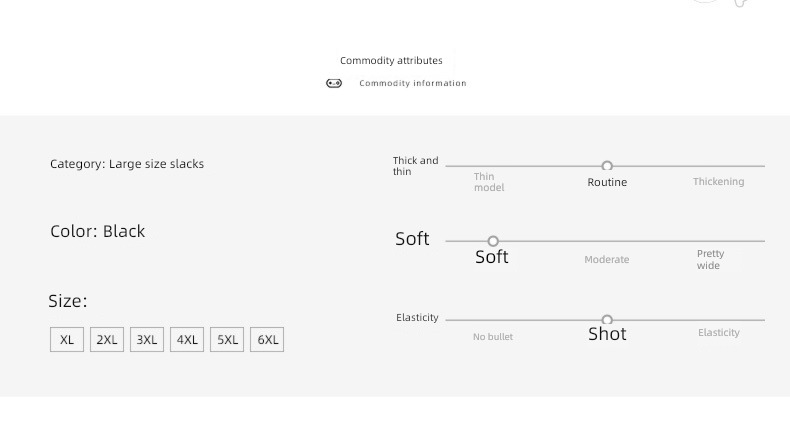790x422 pixels.
Task: Click the gamepad icon beside Commodity information
Action: tap(334, 83)
